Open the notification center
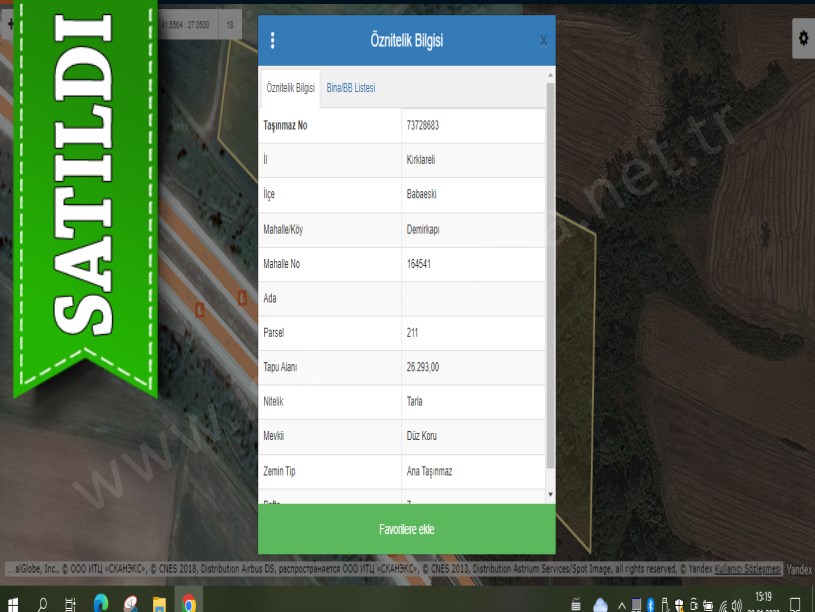Image resolution: width=815 pixels, height=612 pixels. (x=796, y=605)
